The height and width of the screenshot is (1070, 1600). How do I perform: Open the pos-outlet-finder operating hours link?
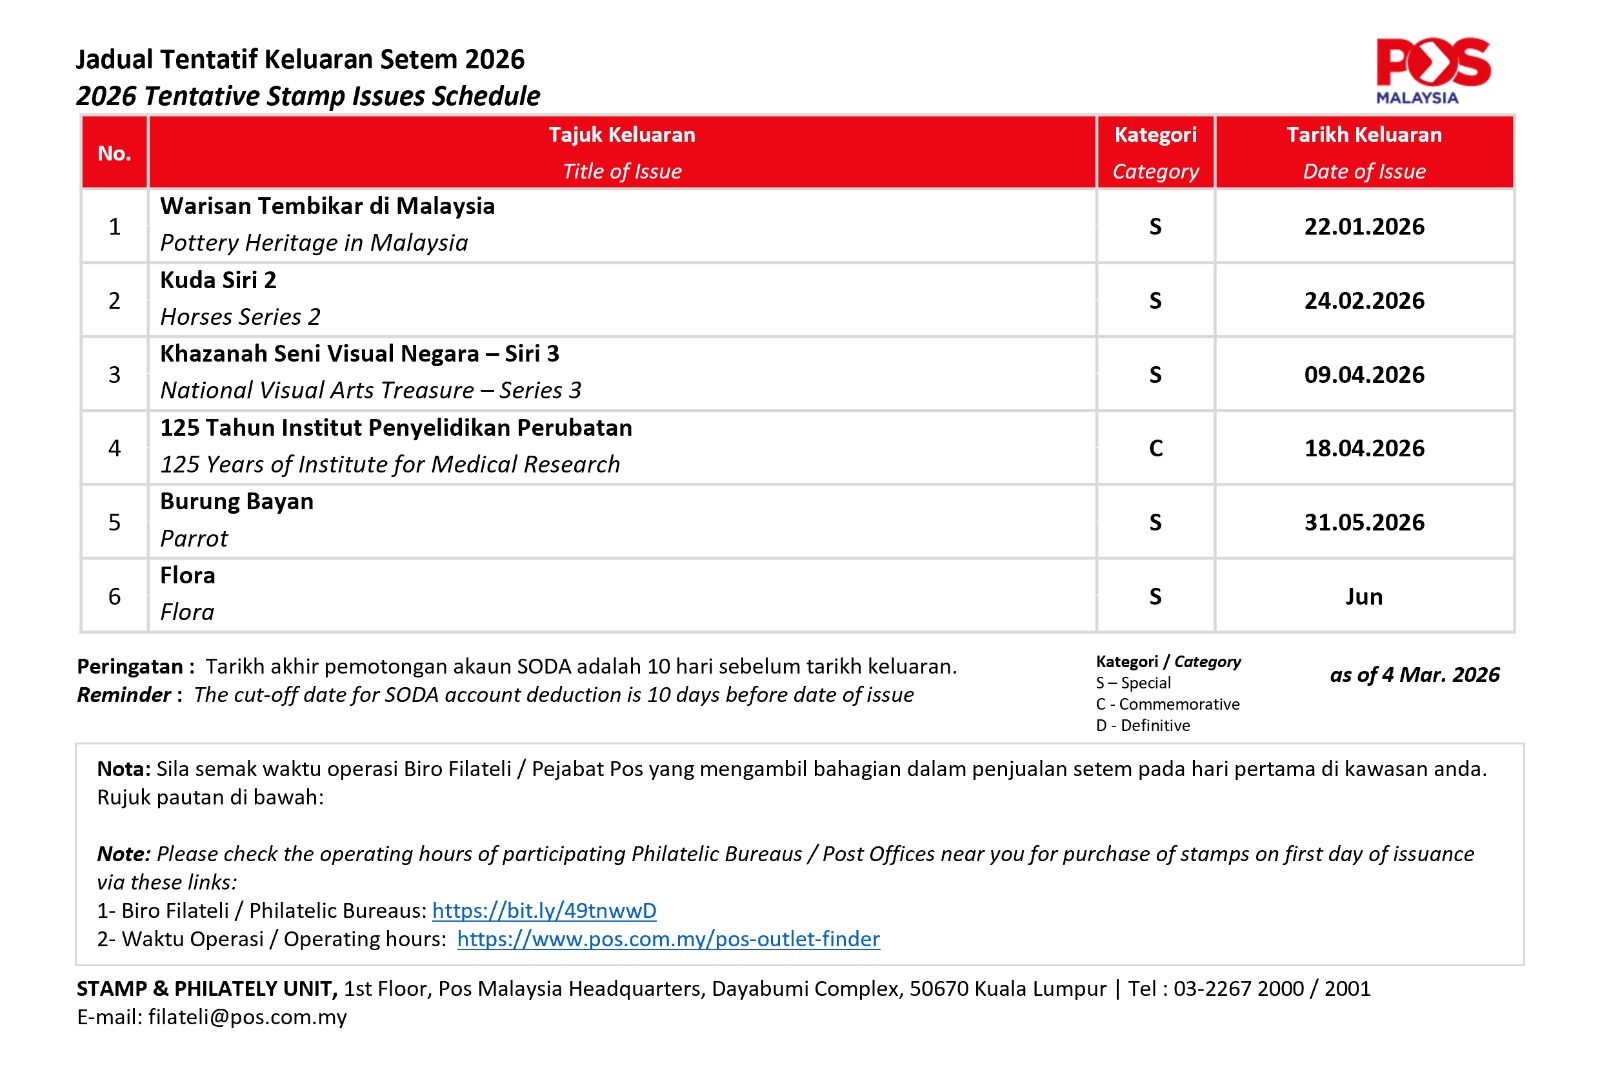(x=668, y=939)
